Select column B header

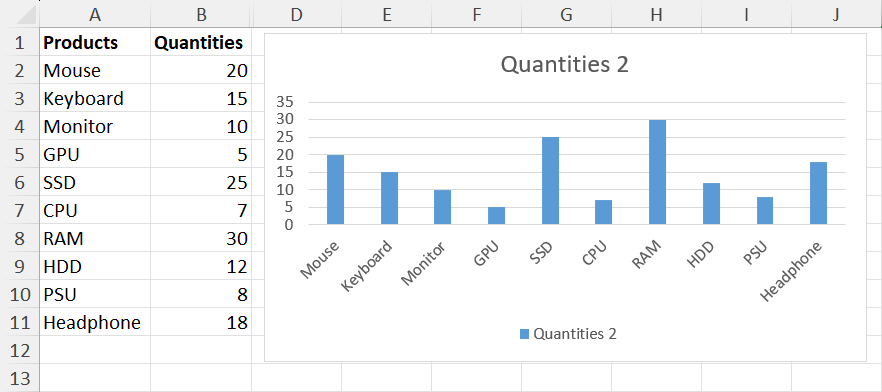pos(201,15)
